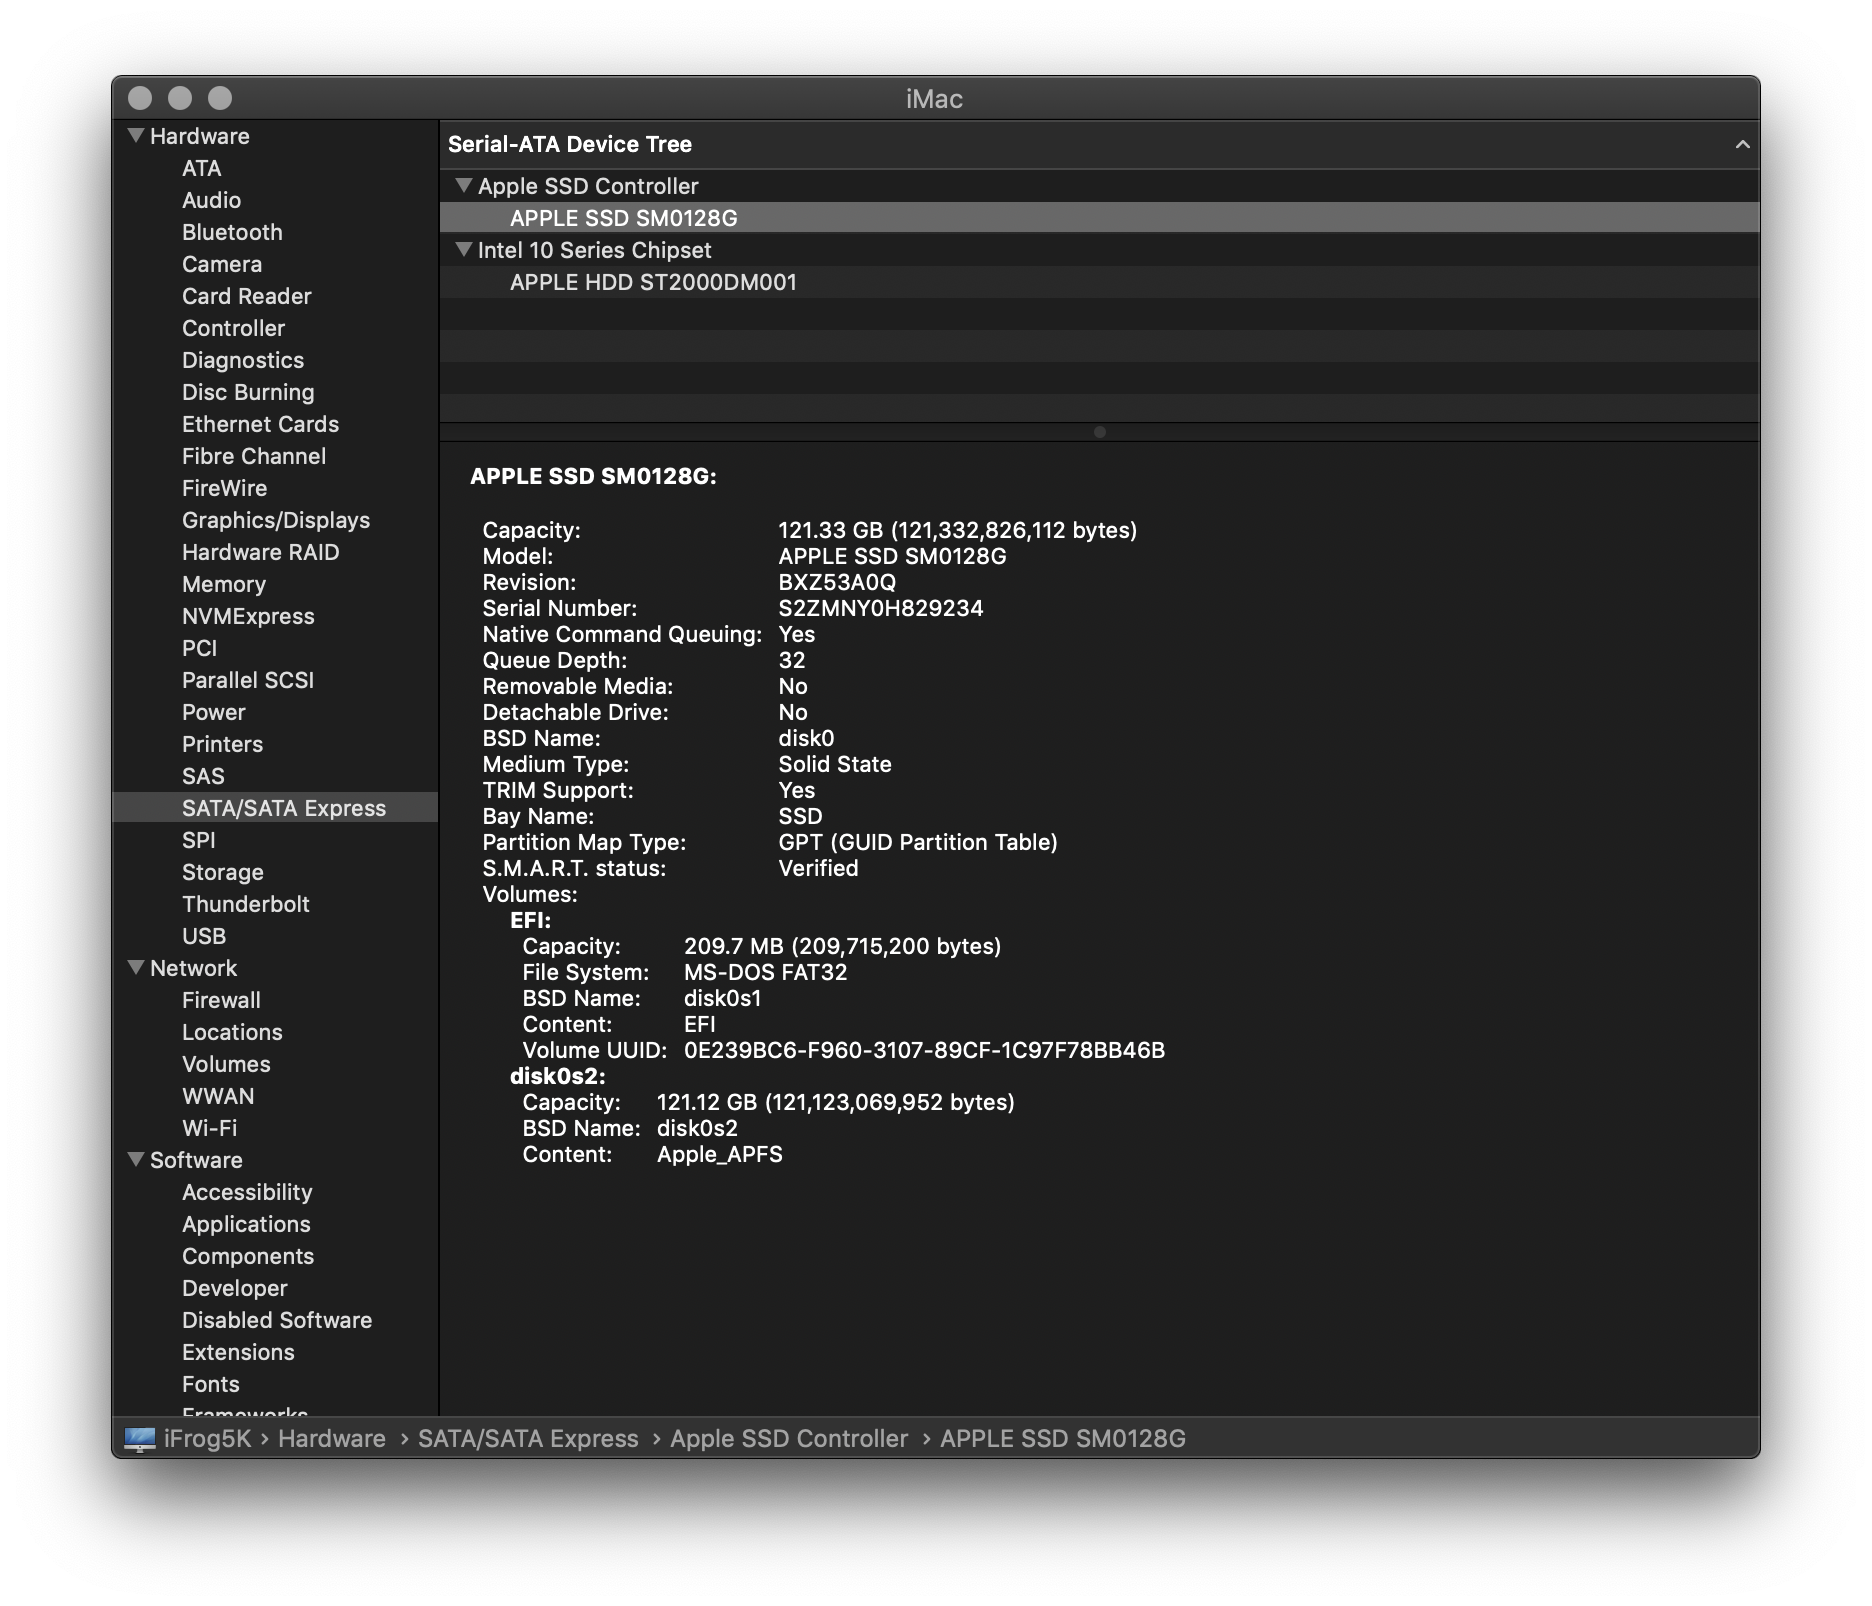Select Components in the sidebar
1872x1606 pixels.
click(248, 1256)
